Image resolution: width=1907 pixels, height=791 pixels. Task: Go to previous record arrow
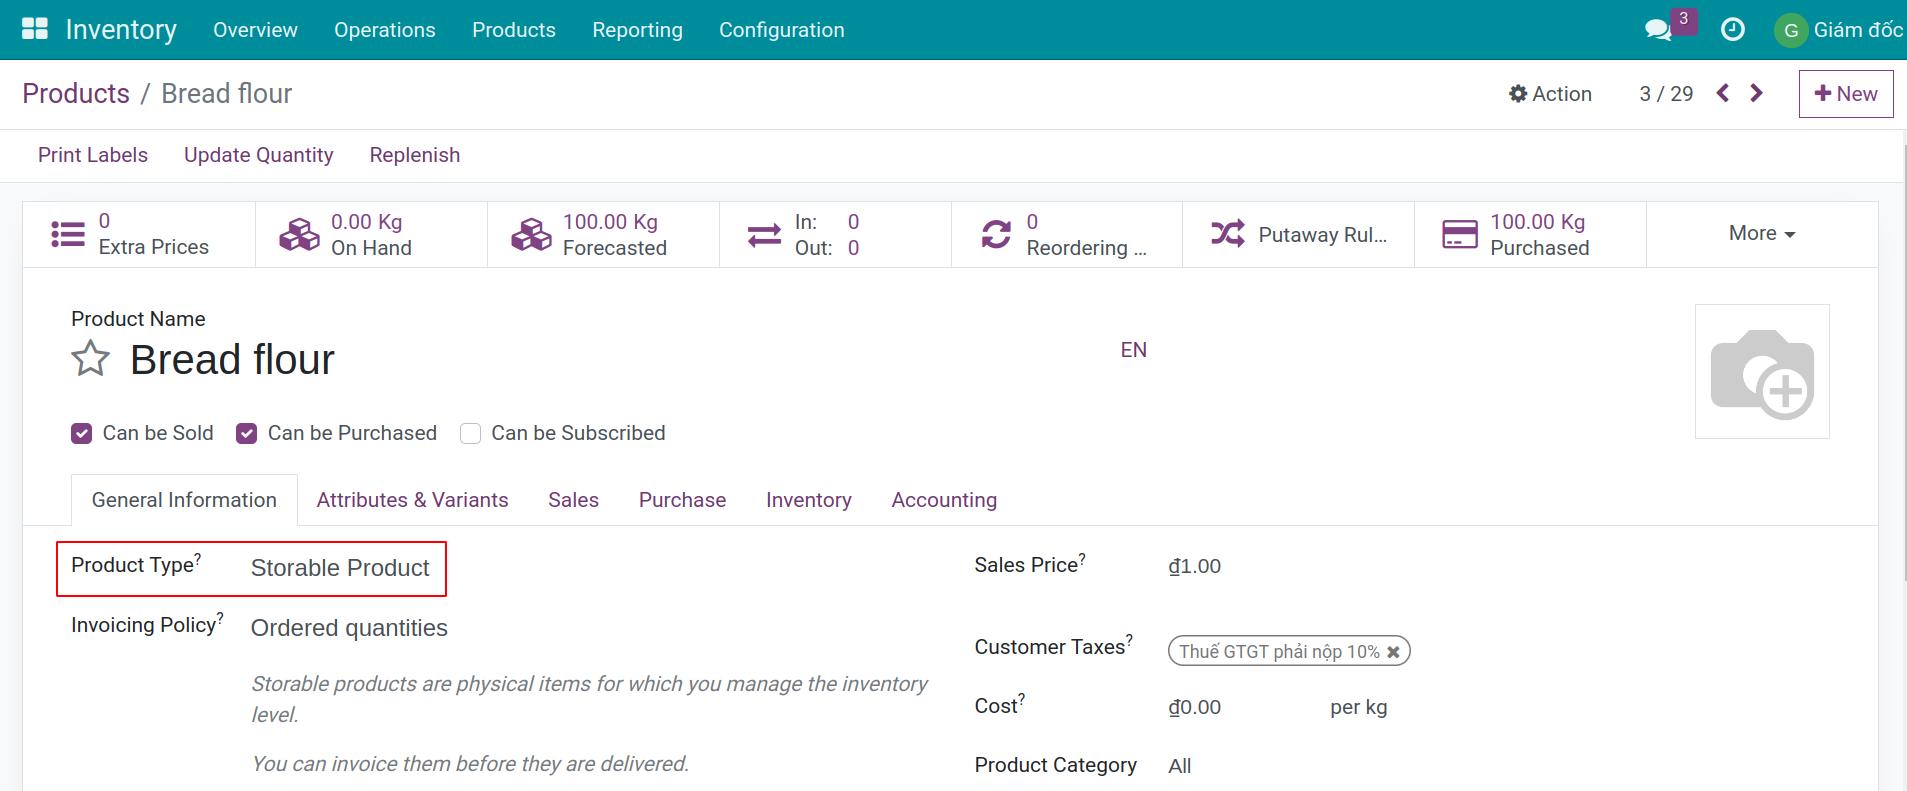(1723, 93)
